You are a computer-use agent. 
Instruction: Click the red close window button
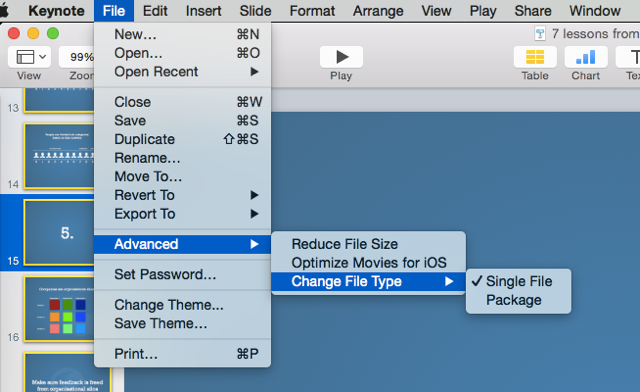click(14, 33)
